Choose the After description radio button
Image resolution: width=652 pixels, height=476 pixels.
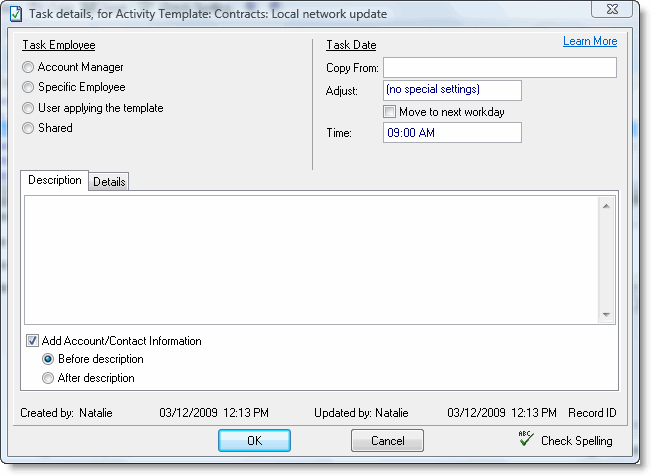[48, 378]
